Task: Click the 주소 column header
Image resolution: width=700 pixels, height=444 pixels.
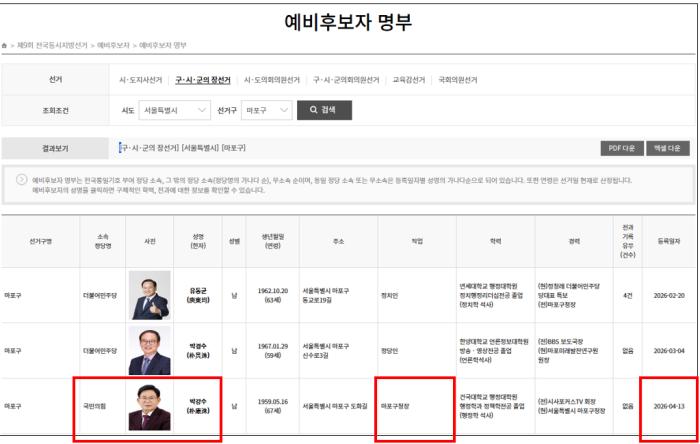Action: point(338,241)
